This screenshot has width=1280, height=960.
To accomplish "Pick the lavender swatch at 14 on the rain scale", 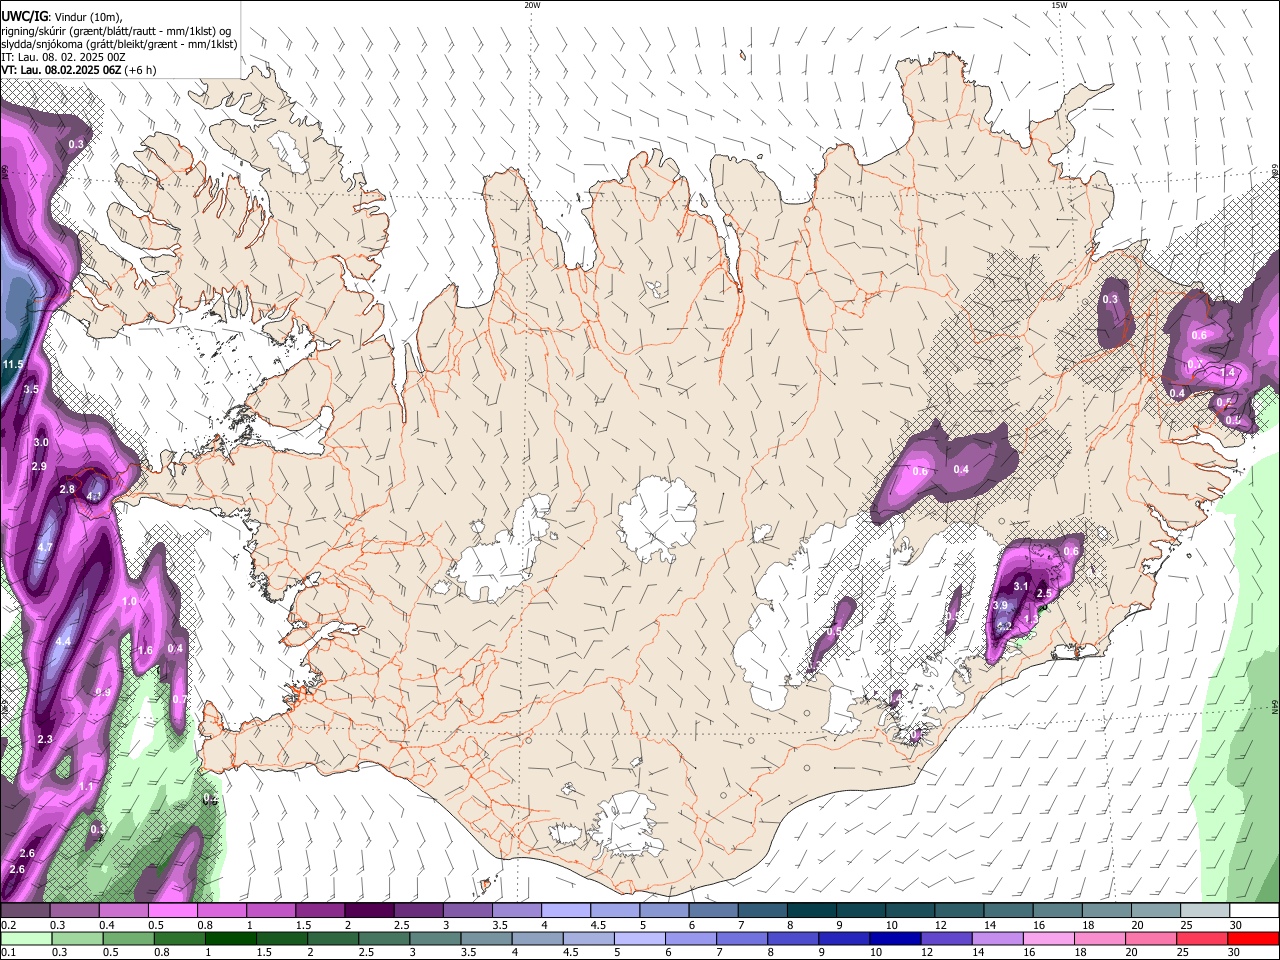I will click(x=998, y=938).
